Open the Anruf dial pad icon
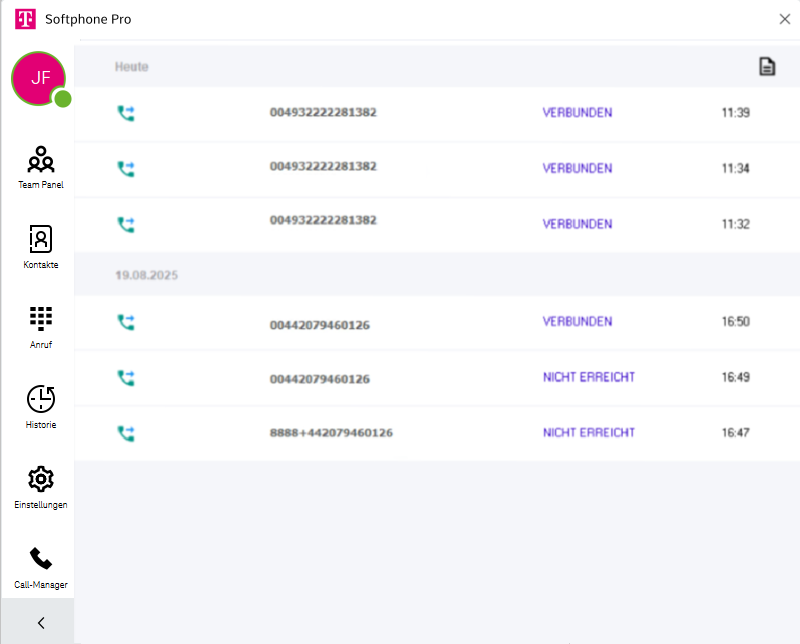This screenshot has height=644, width=800. pyautogui.click(x=41, y=318)
